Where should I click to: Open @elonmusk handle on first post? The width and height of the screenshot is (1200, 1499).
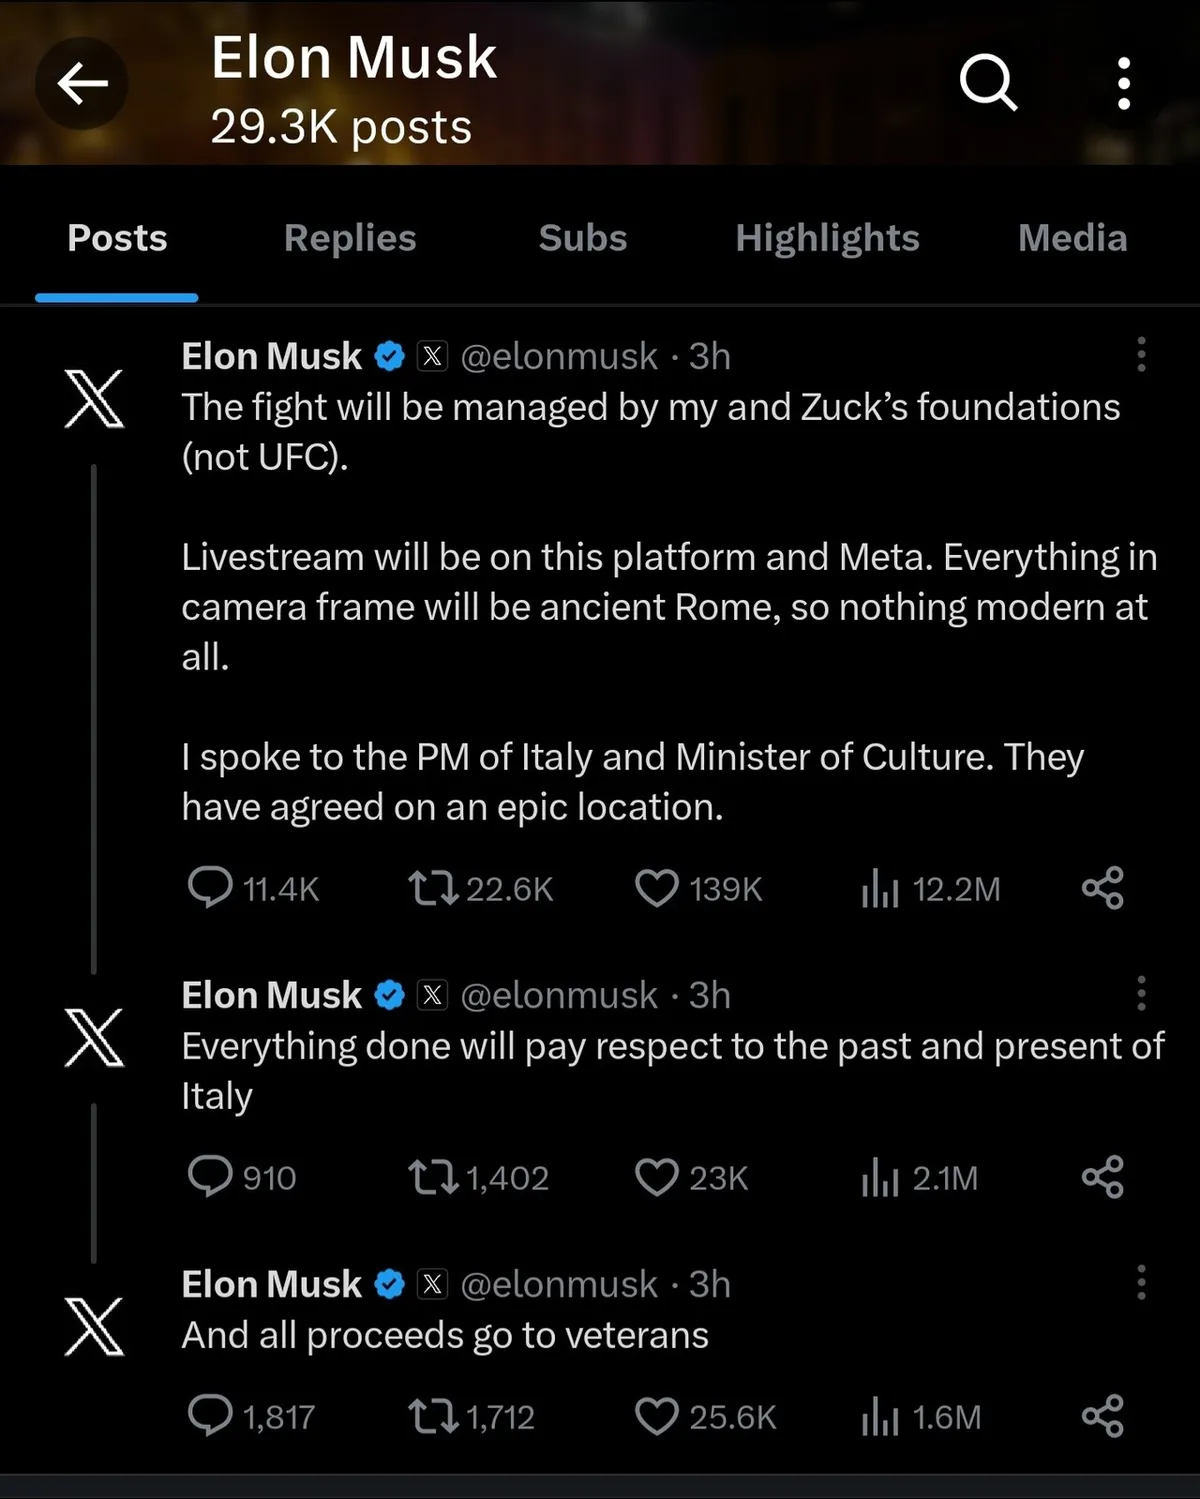(x=558, y=356)
